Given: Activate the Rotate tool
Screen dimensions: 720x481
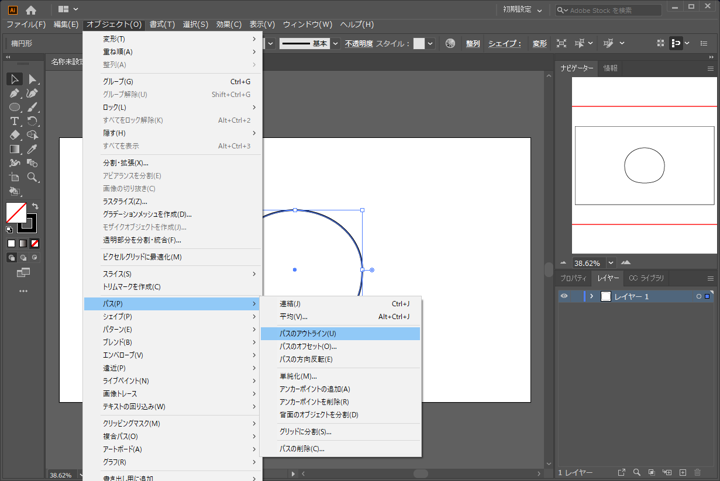Looking at the screenshot, I should [x=32, y=121].
